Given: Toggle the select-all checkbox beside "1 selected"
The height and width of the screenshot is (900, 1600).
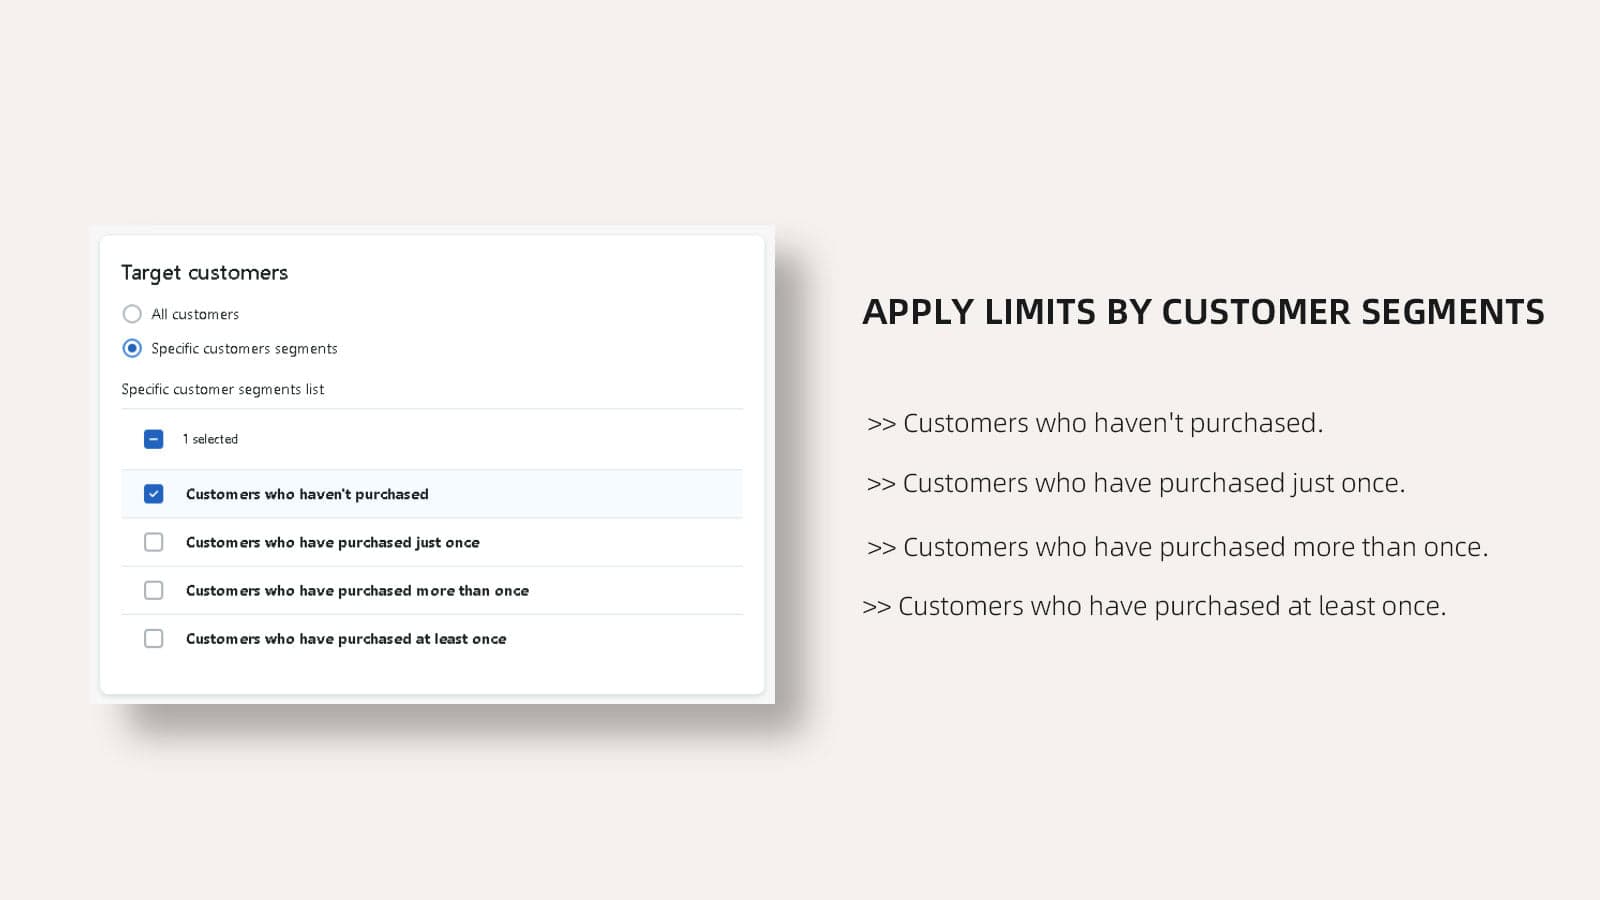Looking at the screenshot, I should pos(153,439).
